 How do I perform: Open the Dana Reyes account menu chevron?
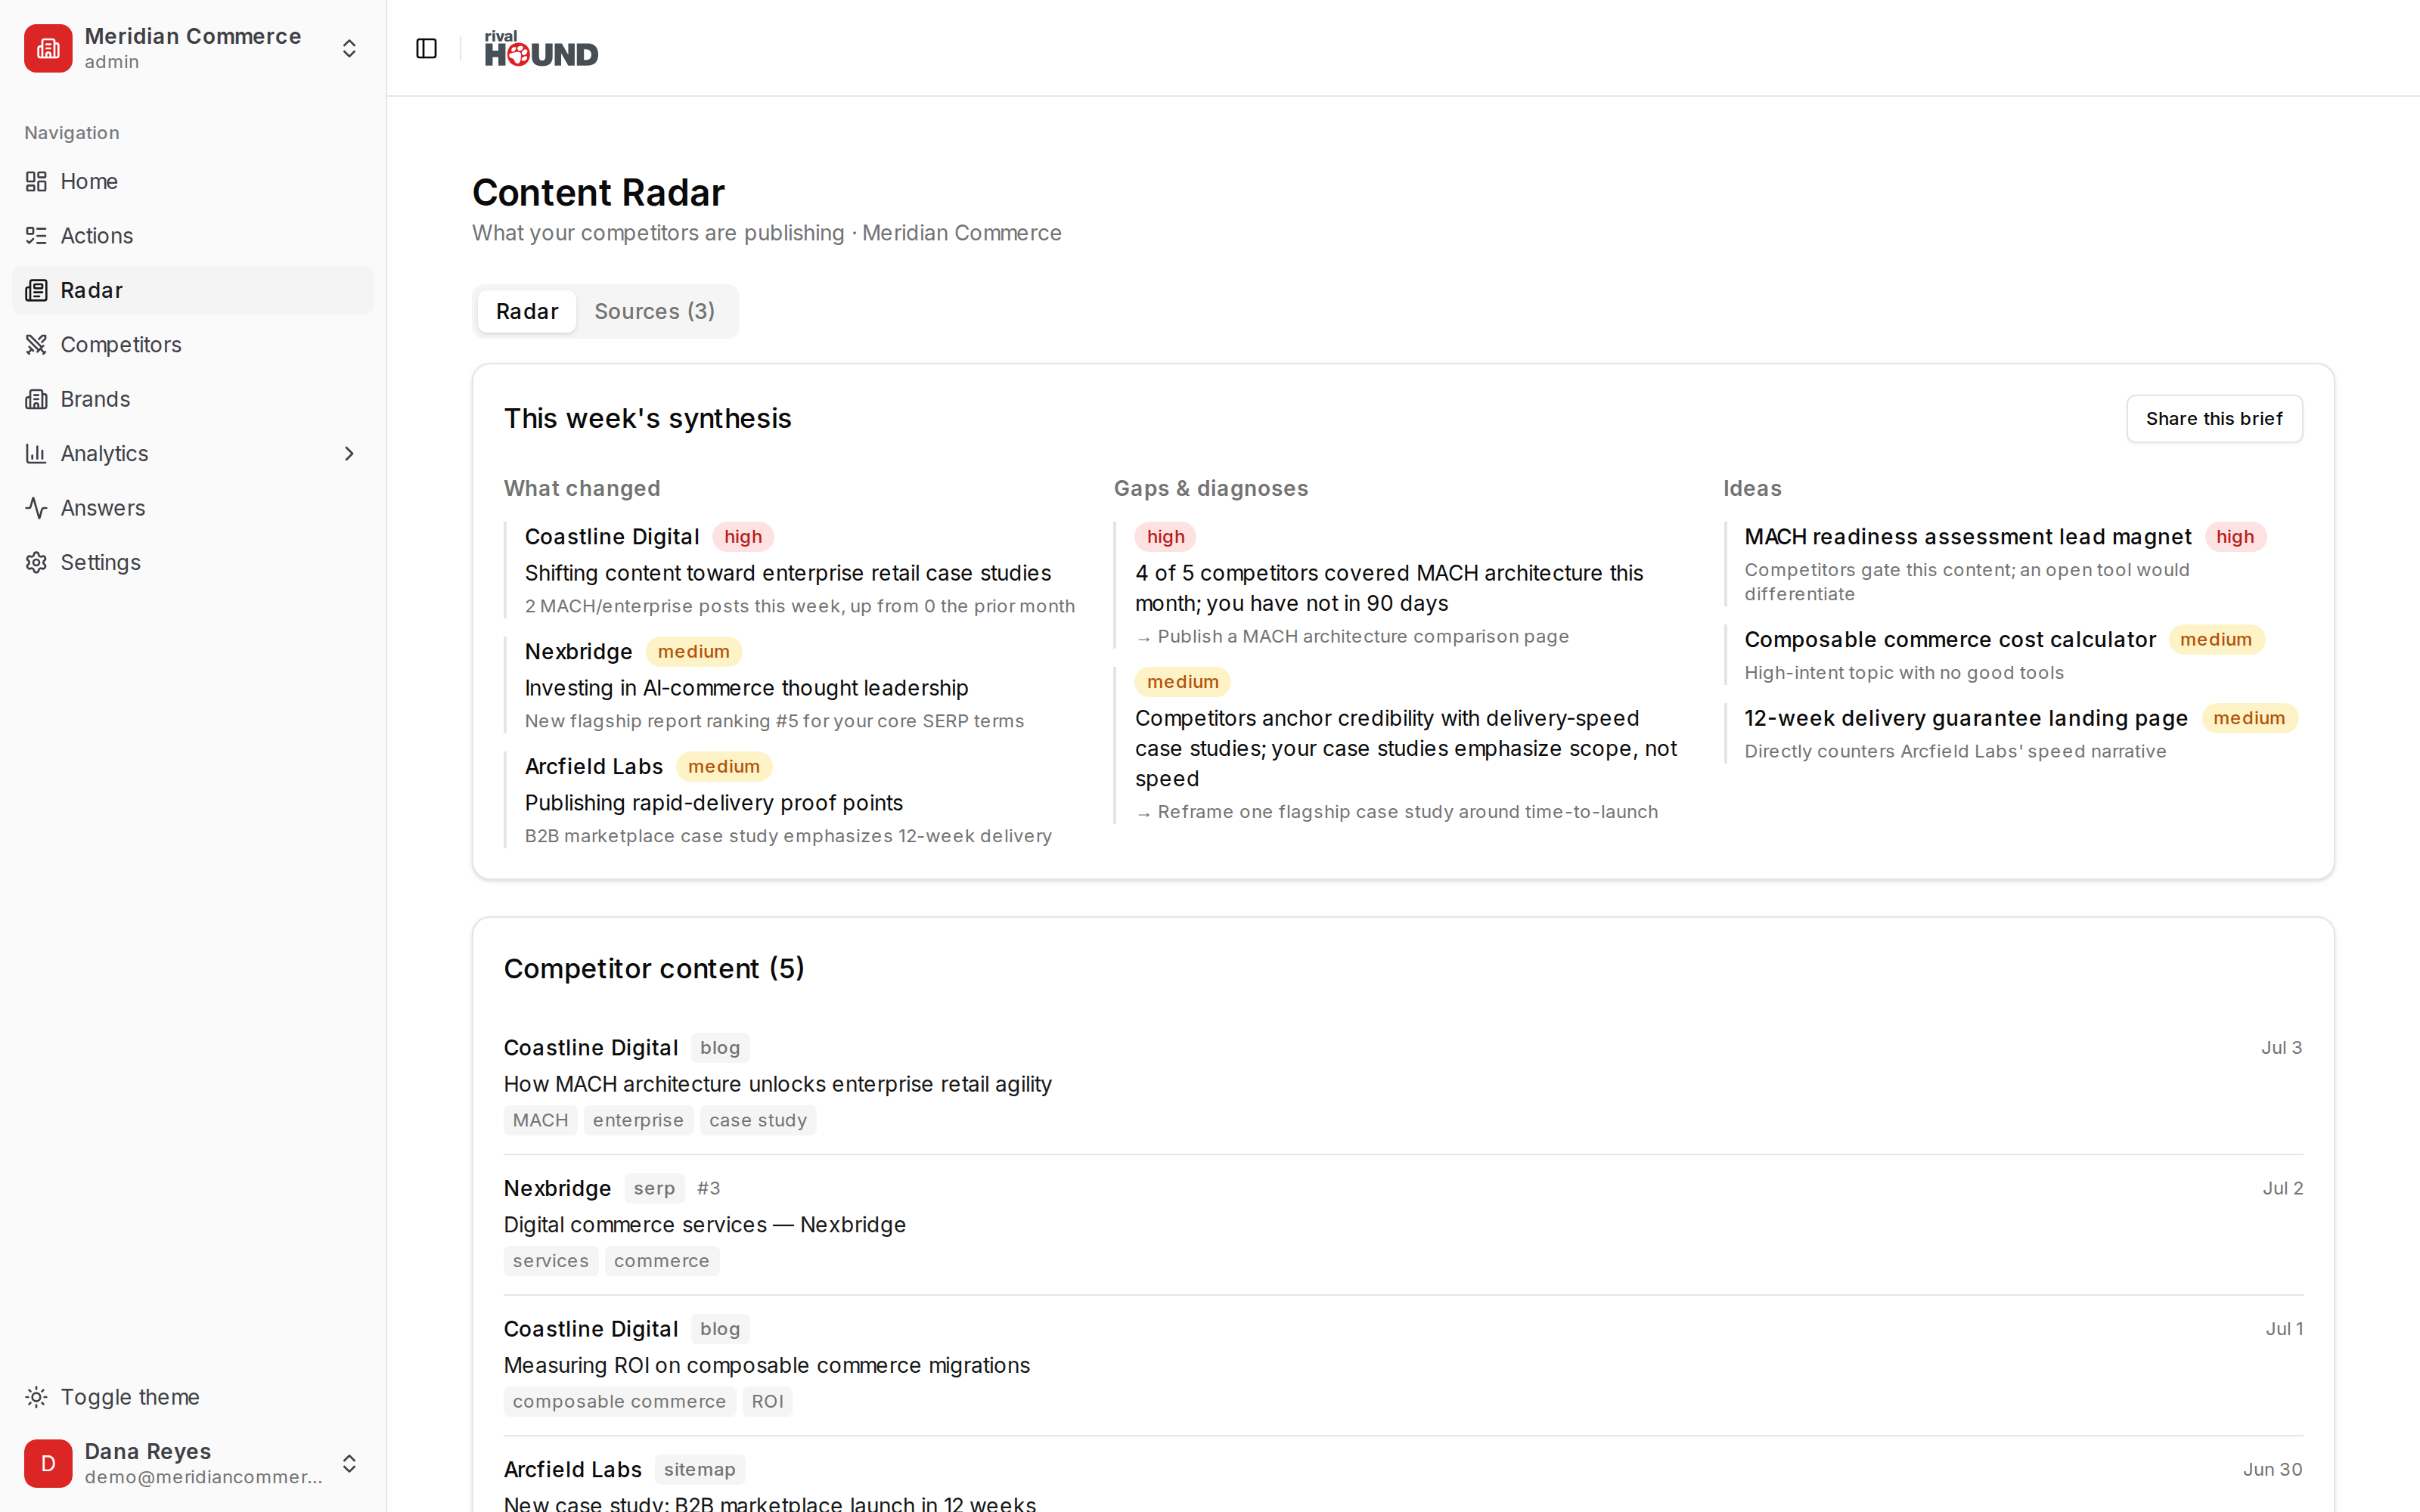click(349, 1463)
